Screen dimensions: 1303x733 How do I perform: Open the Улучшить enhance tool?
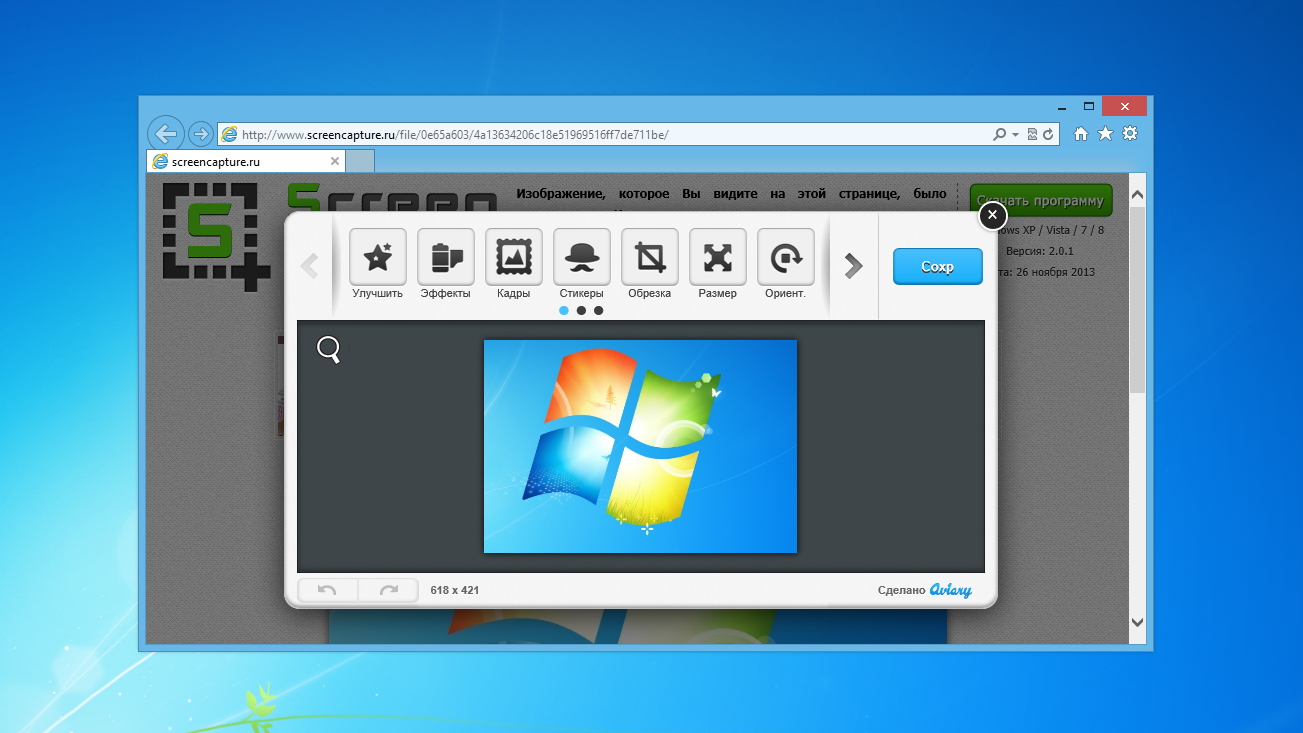click(377, 264)
